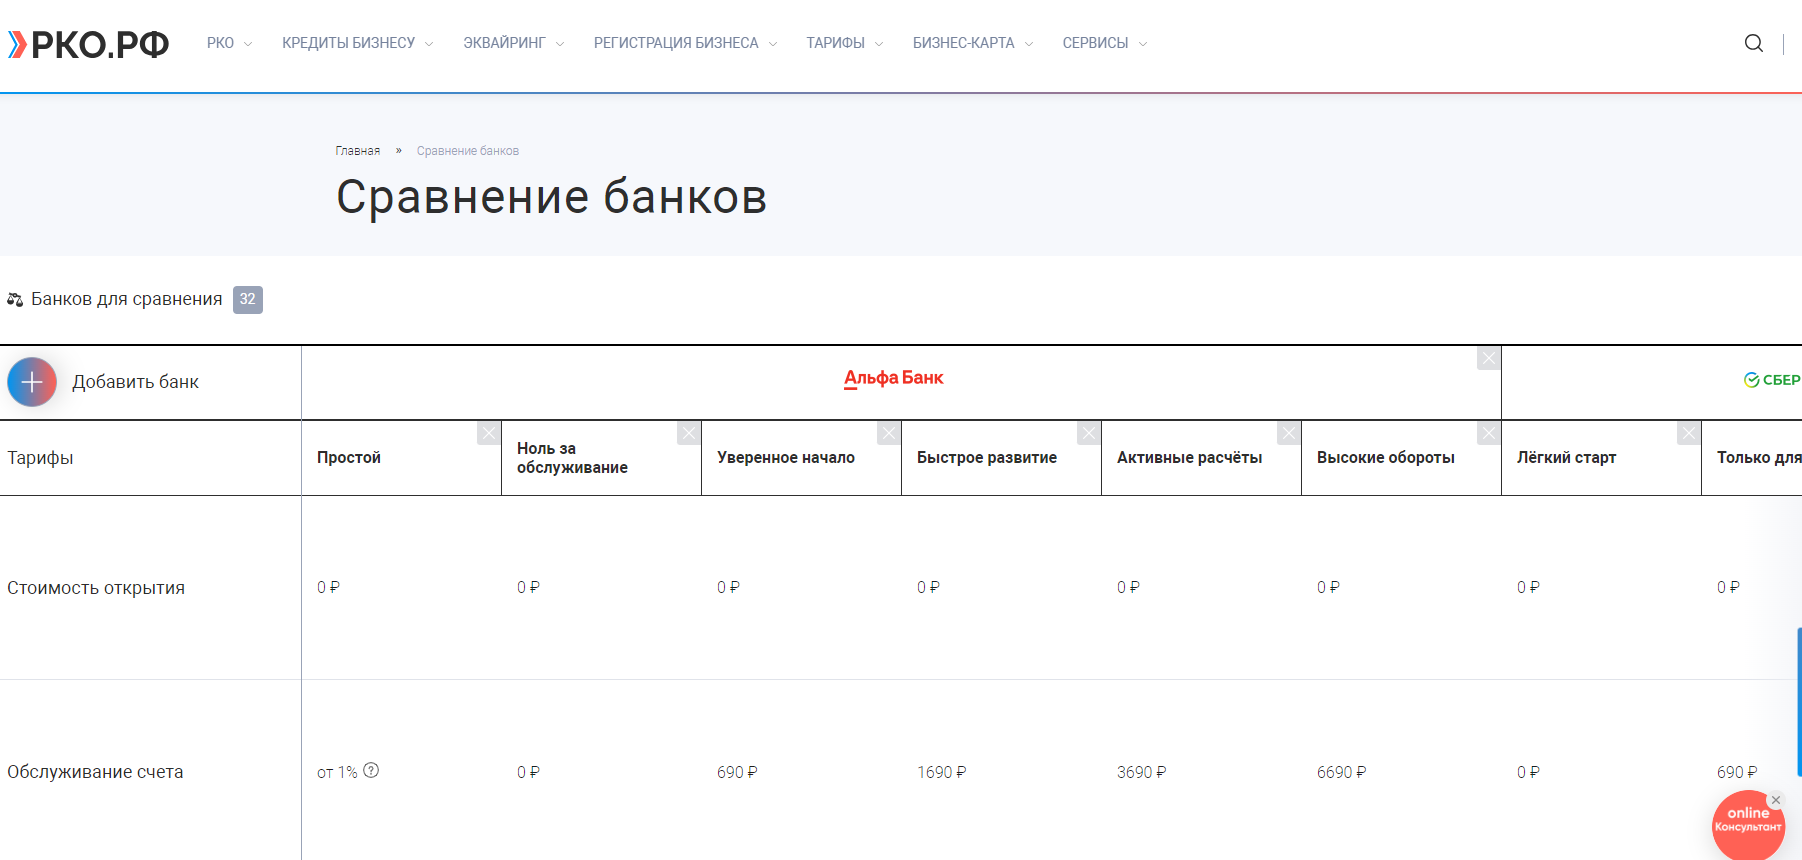Select the Высокие обороты tariff header
The width and height of the screenshot is (1802, 860).
point(1386,457)
